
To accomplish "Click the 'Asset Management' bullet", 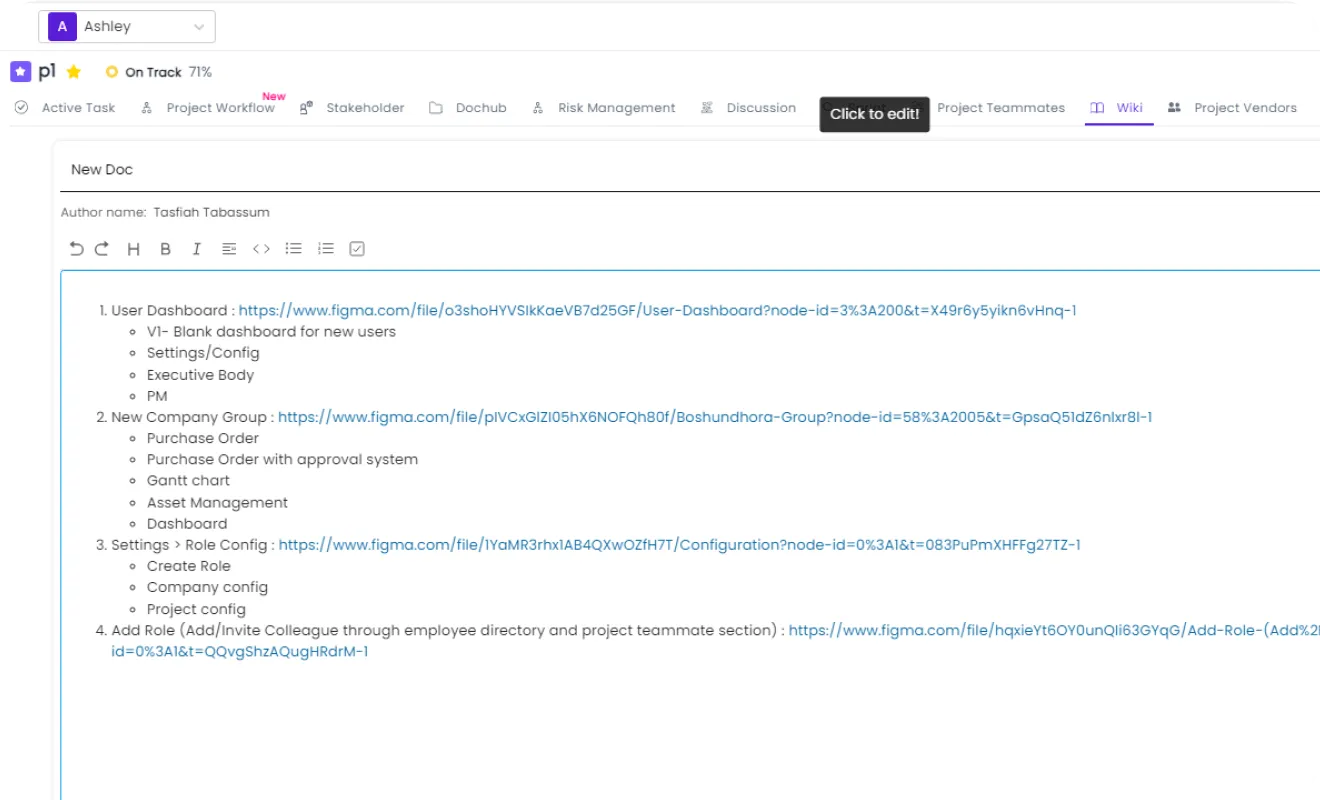I will [x=217, y=502].
